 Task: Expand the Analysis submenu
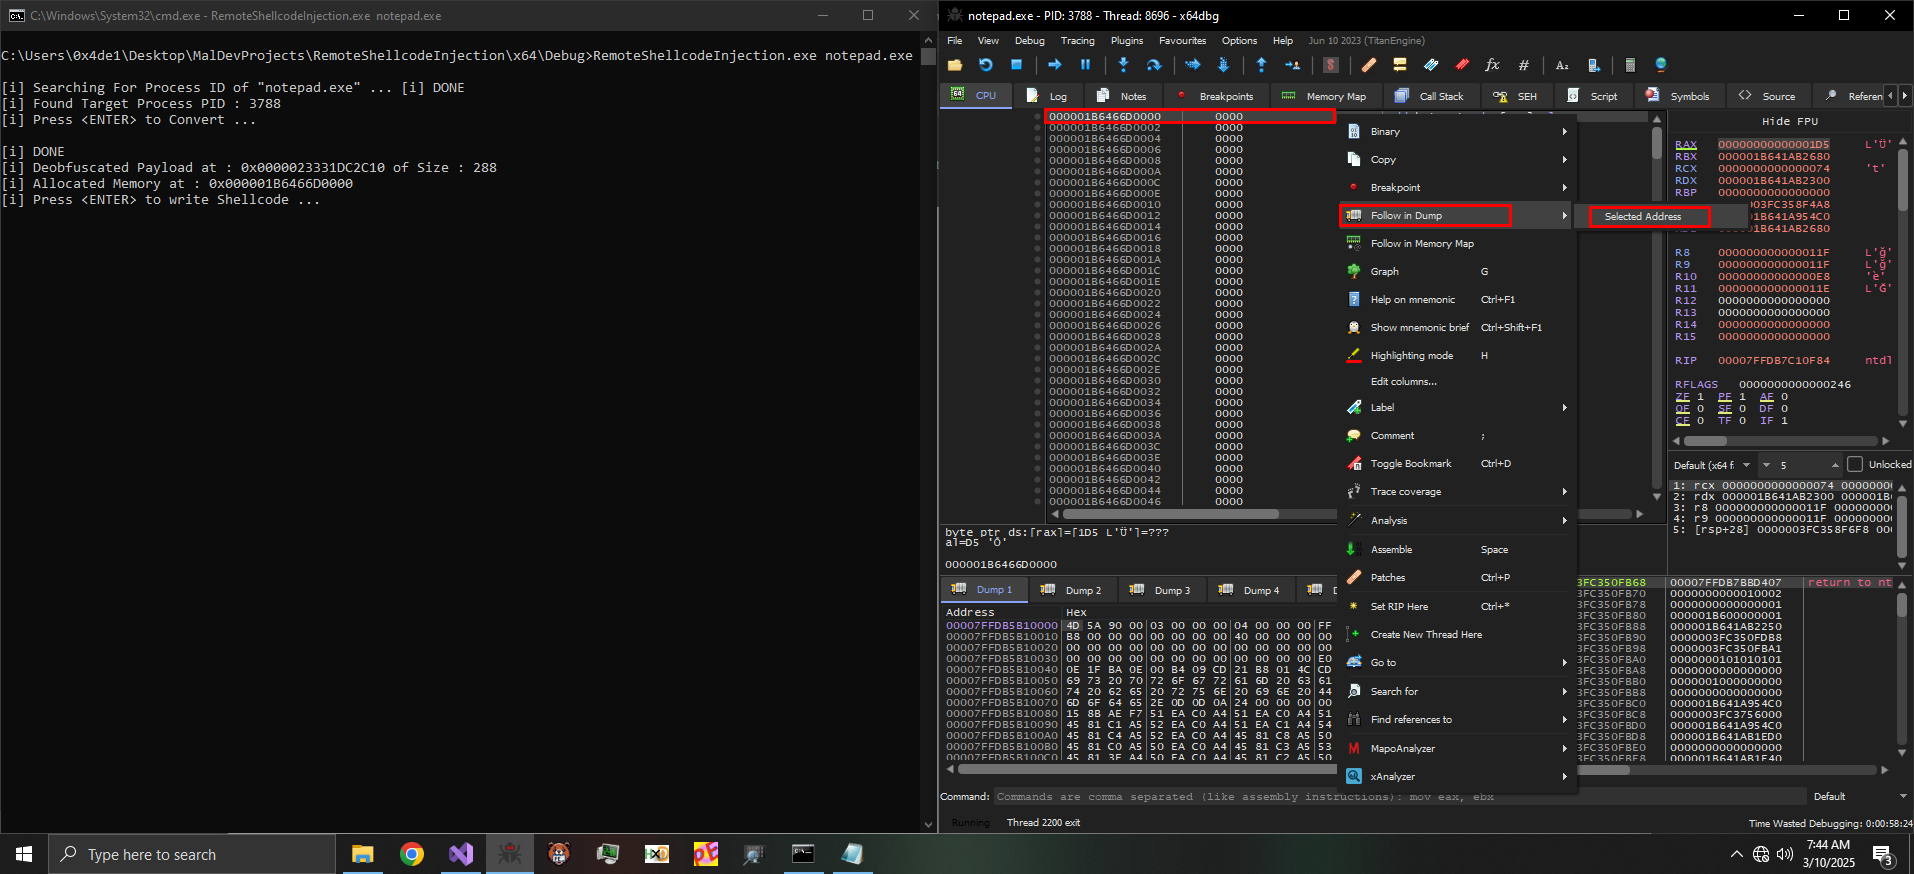point(1457,520)
